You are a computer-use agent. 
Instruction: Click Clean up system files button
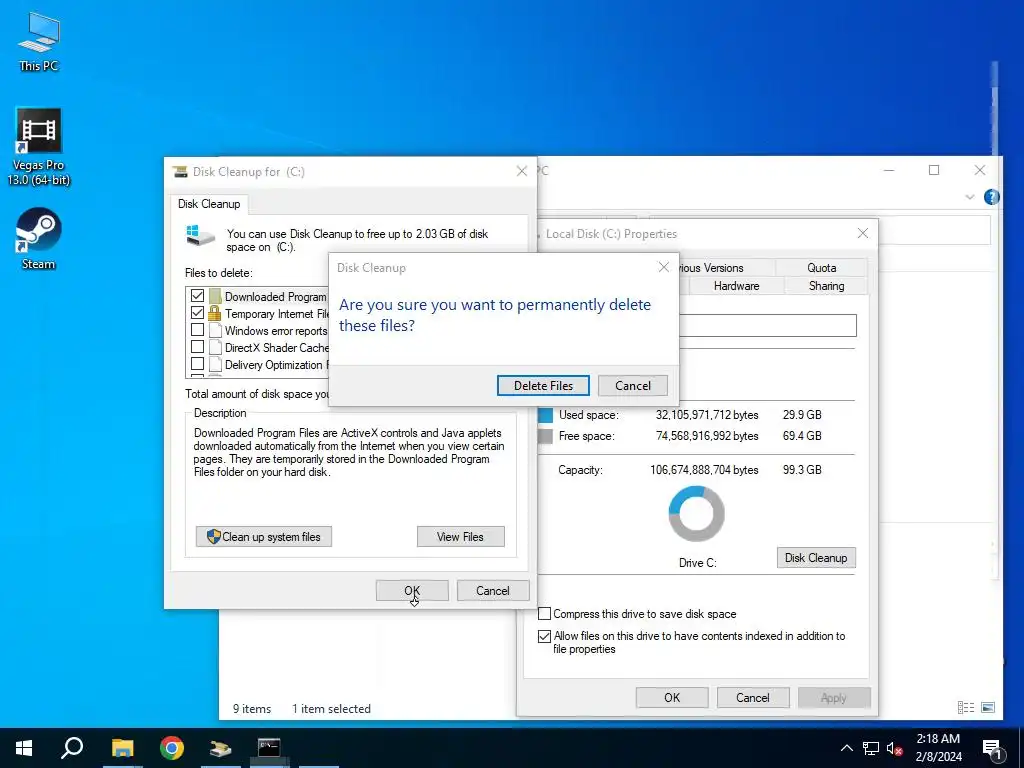click(264, 537)
